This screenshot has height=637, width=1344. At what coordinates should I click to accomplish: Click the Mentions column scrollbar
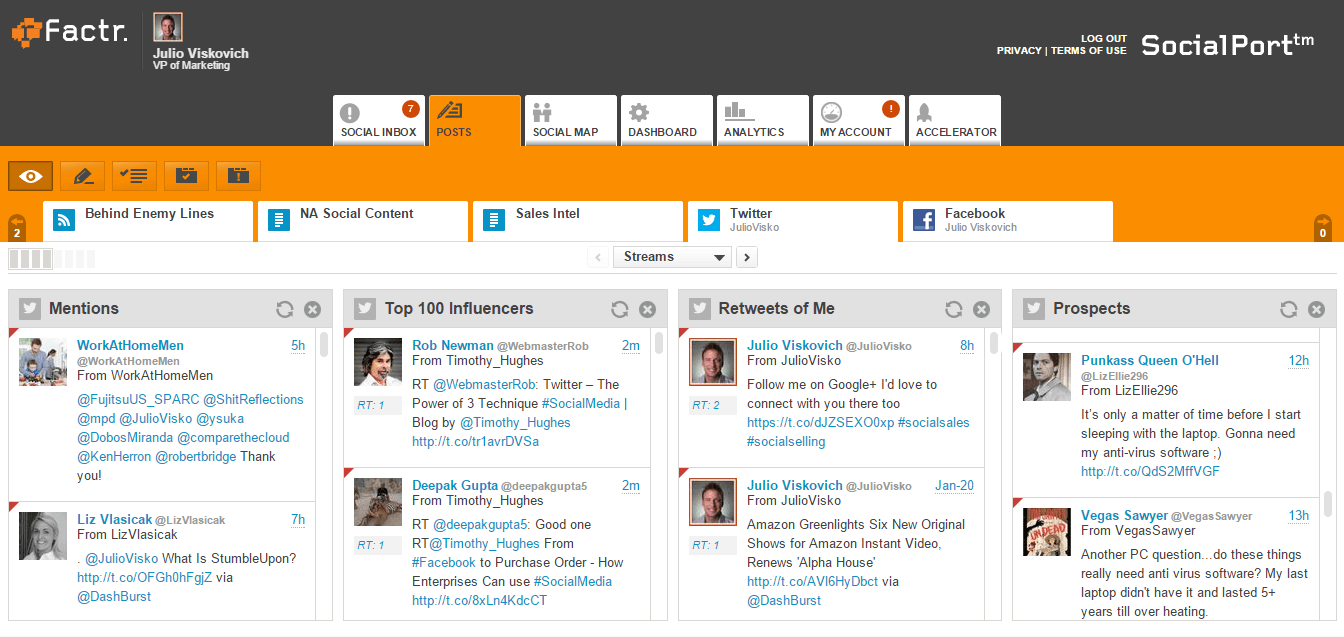pyautogui.click(x=324, y=345)
